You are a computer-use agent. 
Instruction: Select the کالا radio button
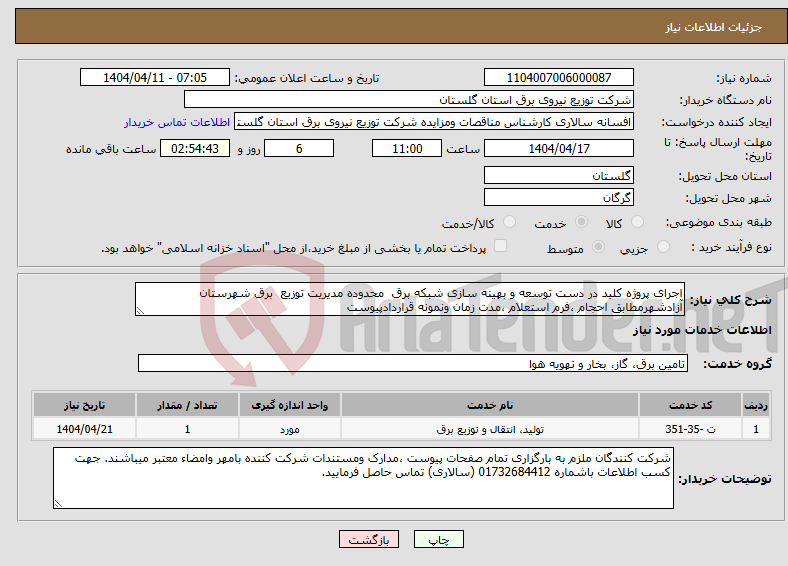pyautogui.click(x=637, y=222)
